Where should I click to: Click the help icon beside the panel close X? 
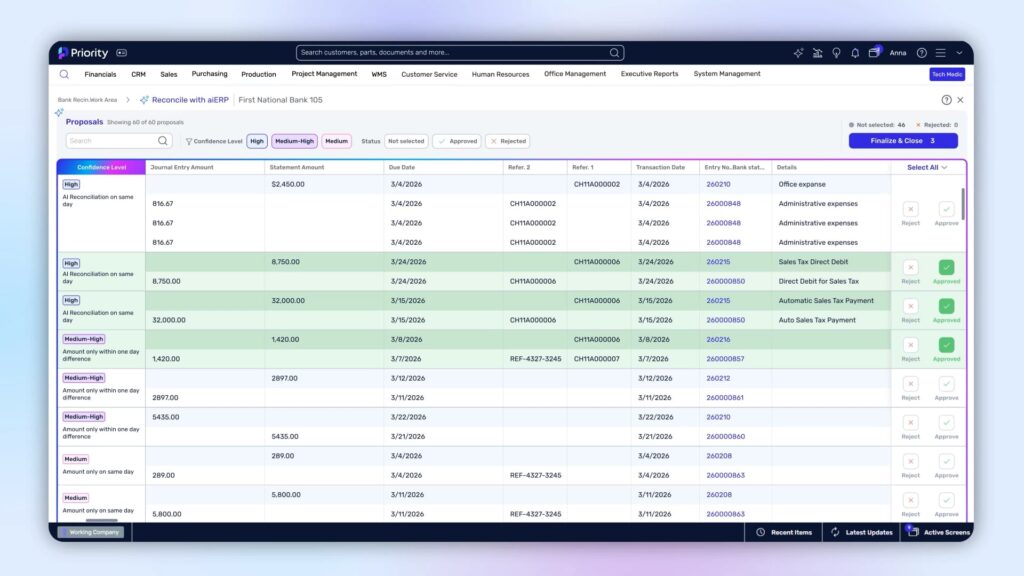tap(946, 100)
